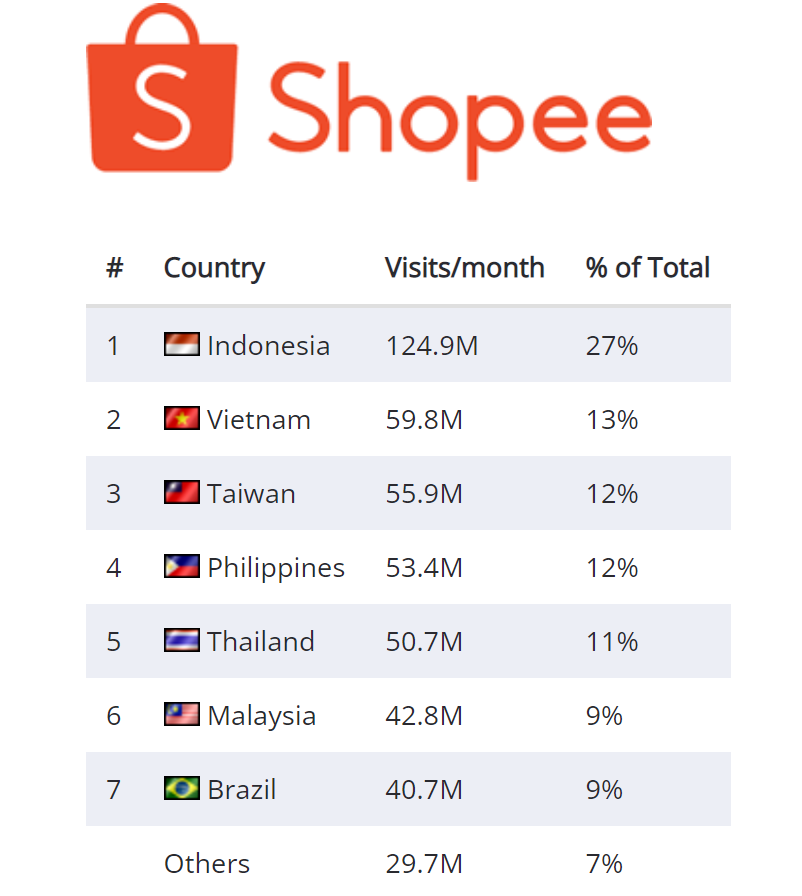Click the 124.9M visits value
802x896 pixels.
point(432,346)
